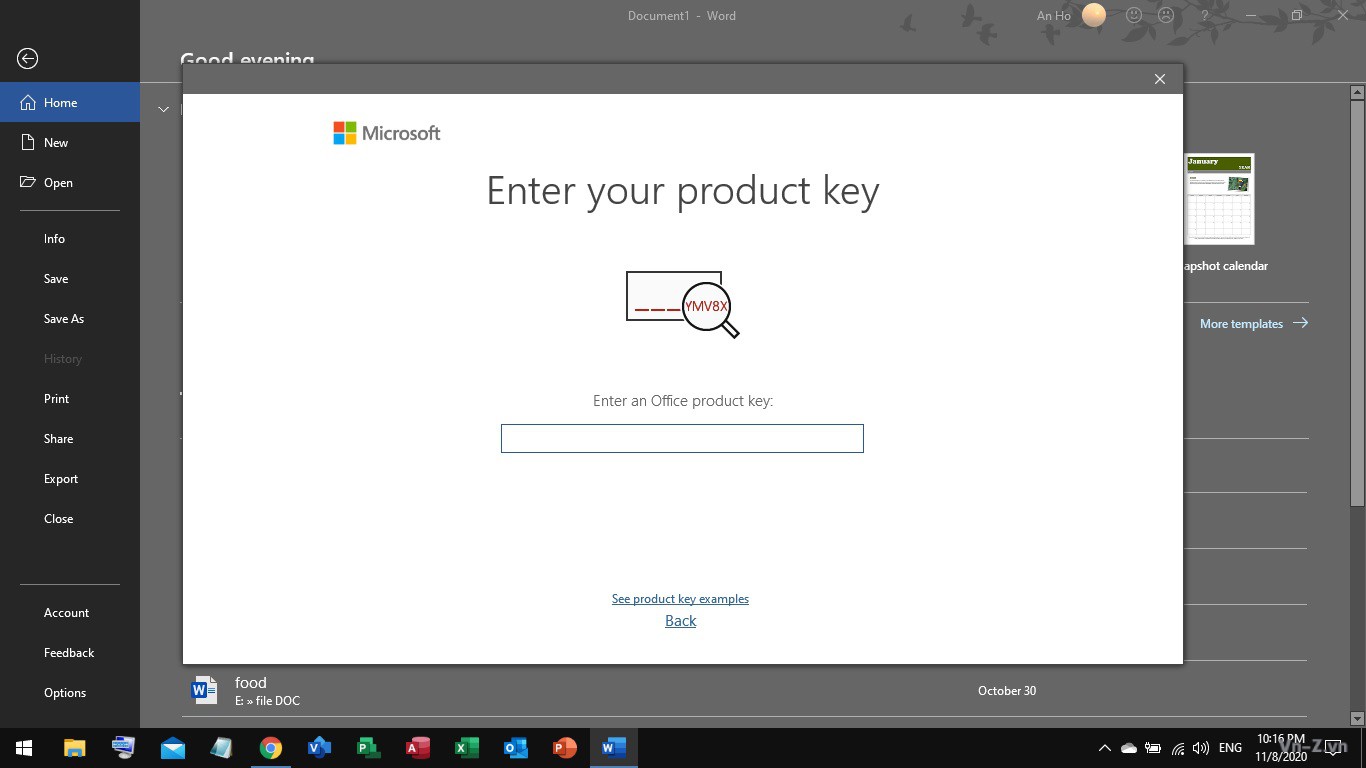Open Help via the question mark icon
Viewport: 1366px width, 768px height.
pyautogui.click(x=1205, y=15)
